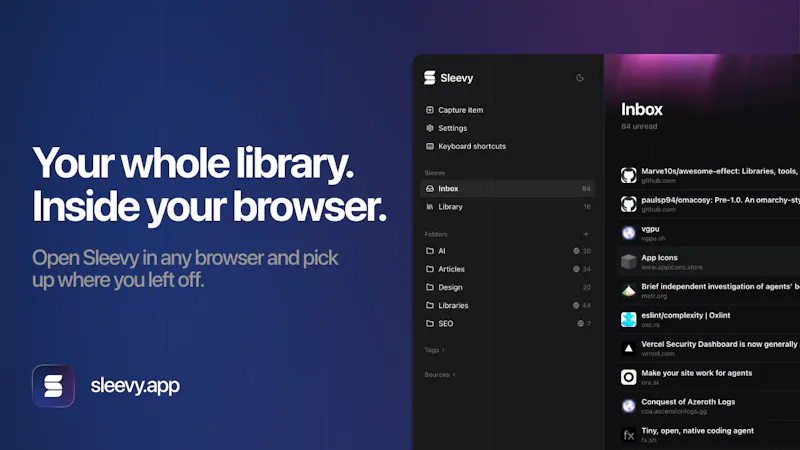800x450 pixels.
Task: Click the Oxlint favicon
Action: 629,319
